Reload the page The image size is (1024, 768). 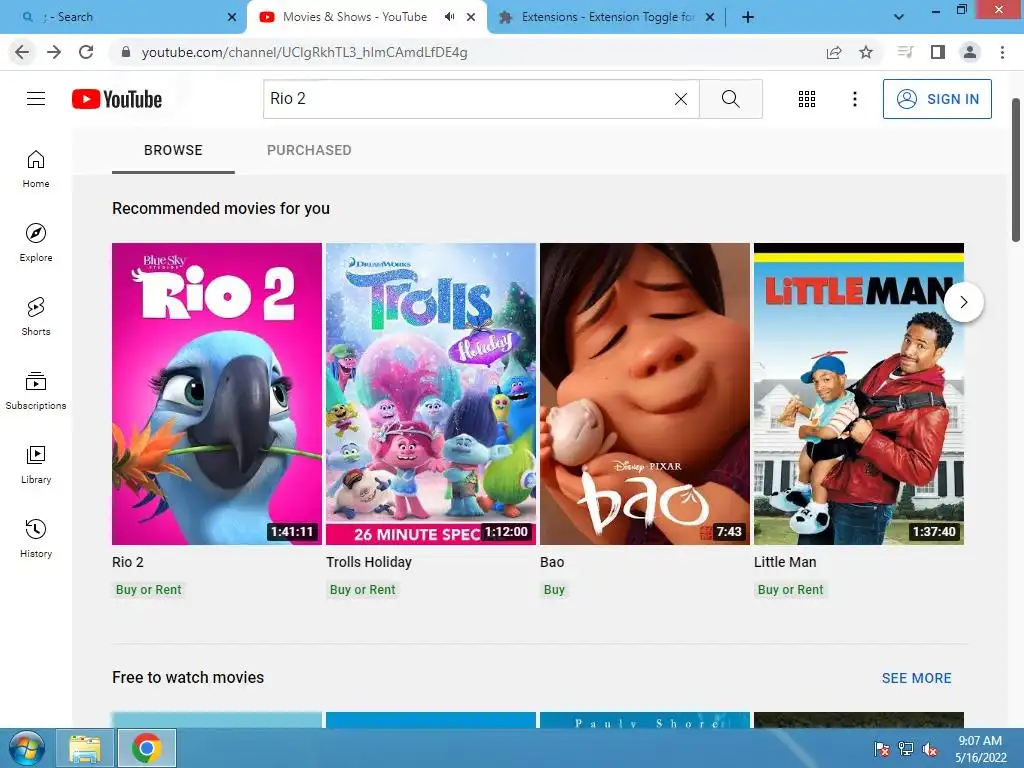click(86, 52)
